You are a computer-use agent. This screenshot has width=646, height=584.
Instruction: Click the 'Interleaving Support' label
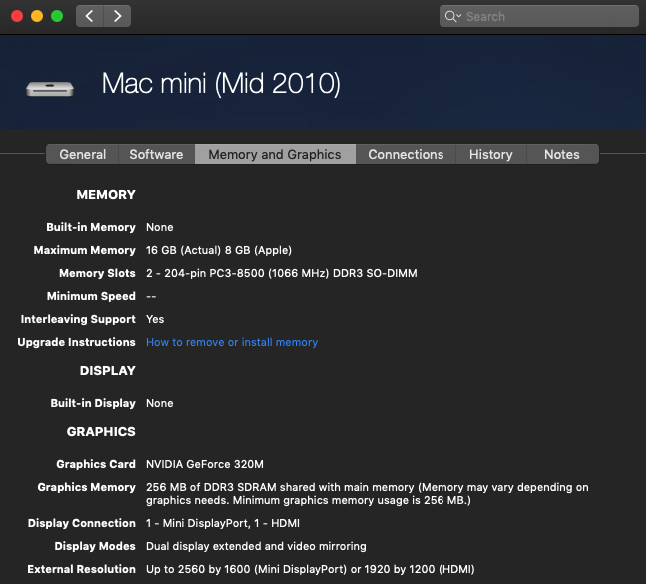pyautogui.click(x=78, y=319)
